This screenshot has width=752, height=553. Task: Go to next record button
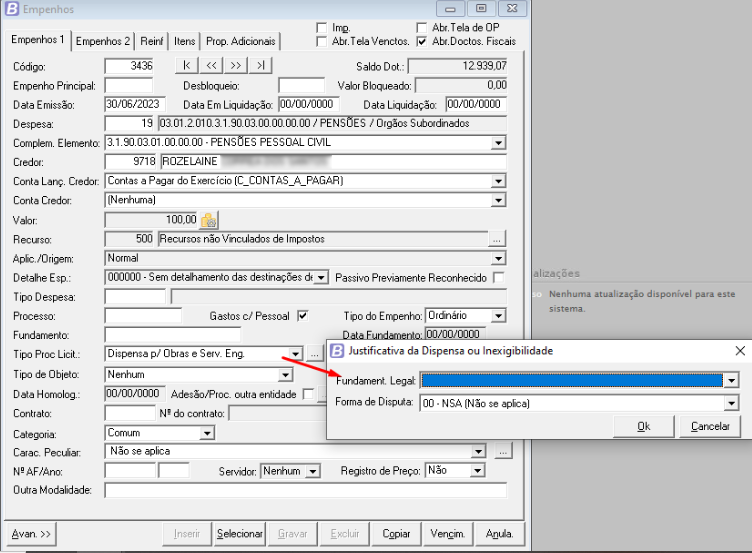pos(236,65)
